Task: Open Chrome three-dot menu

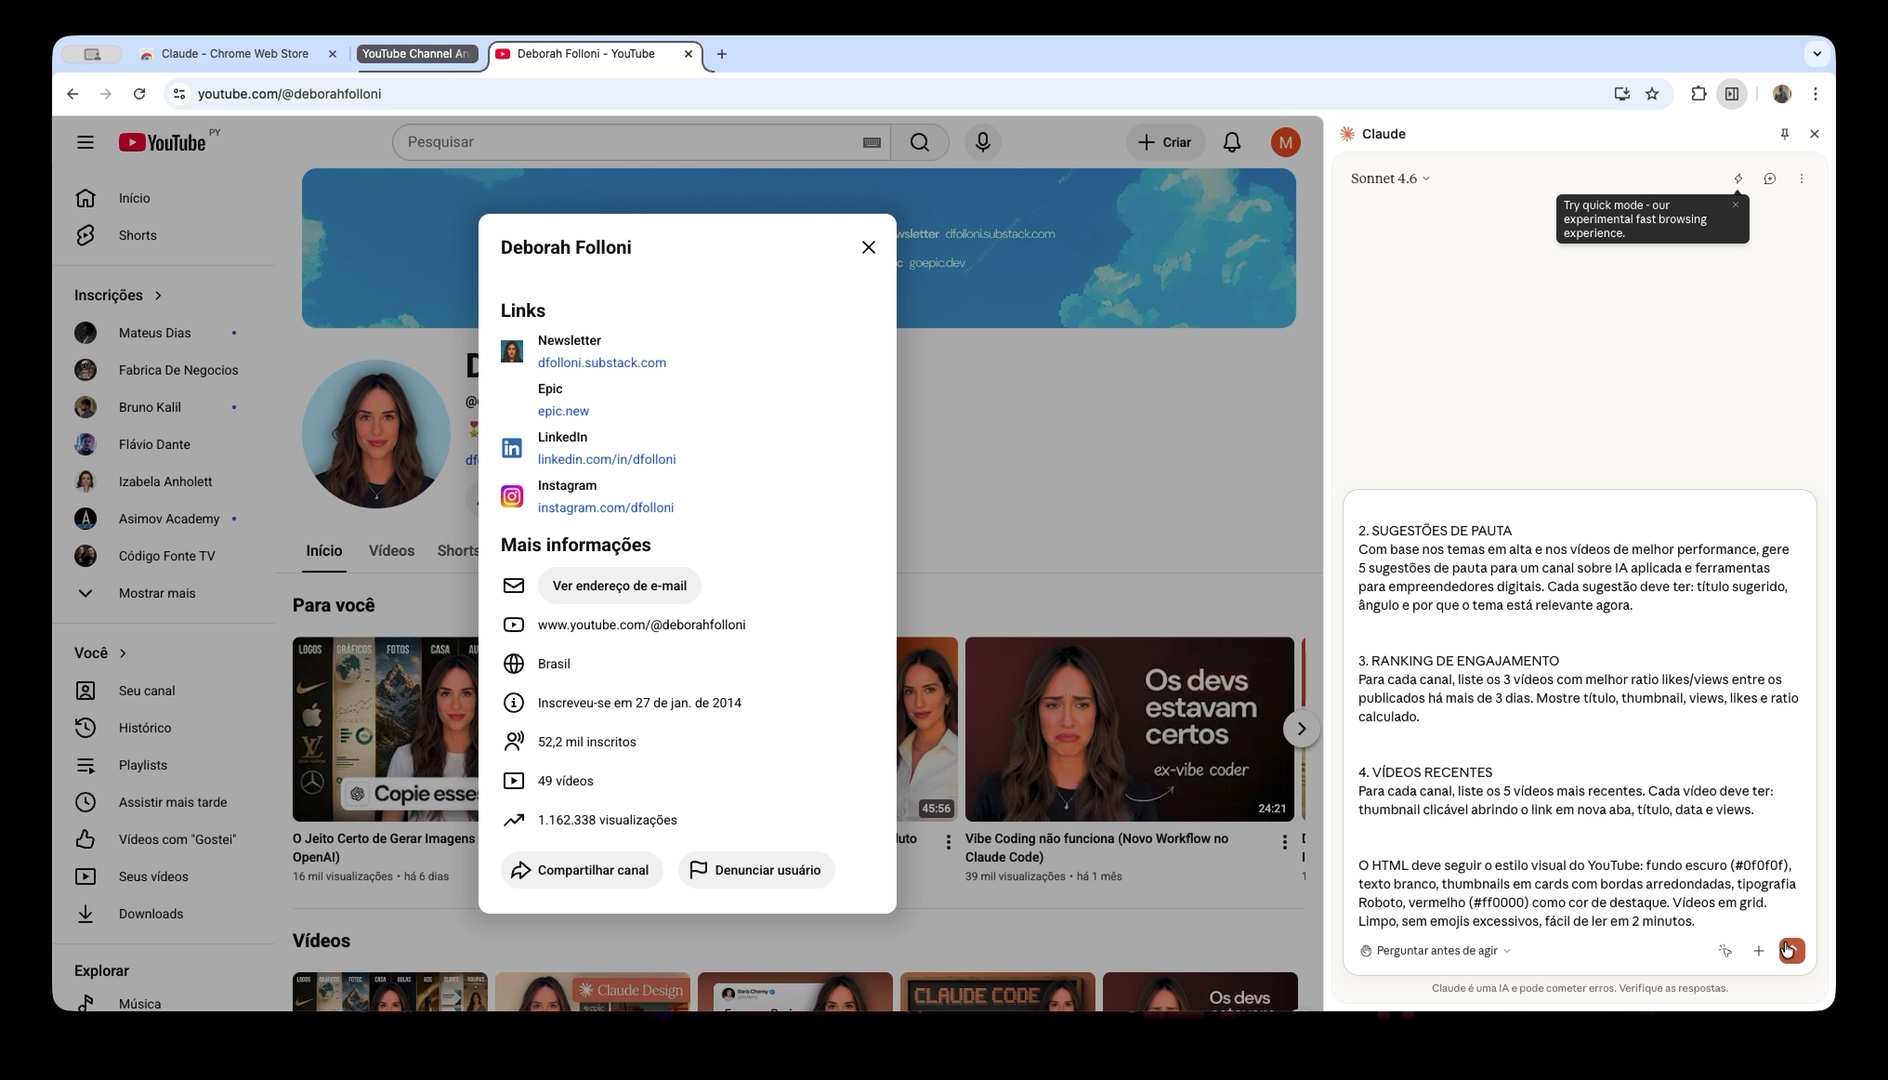Action: (1815, 94)
